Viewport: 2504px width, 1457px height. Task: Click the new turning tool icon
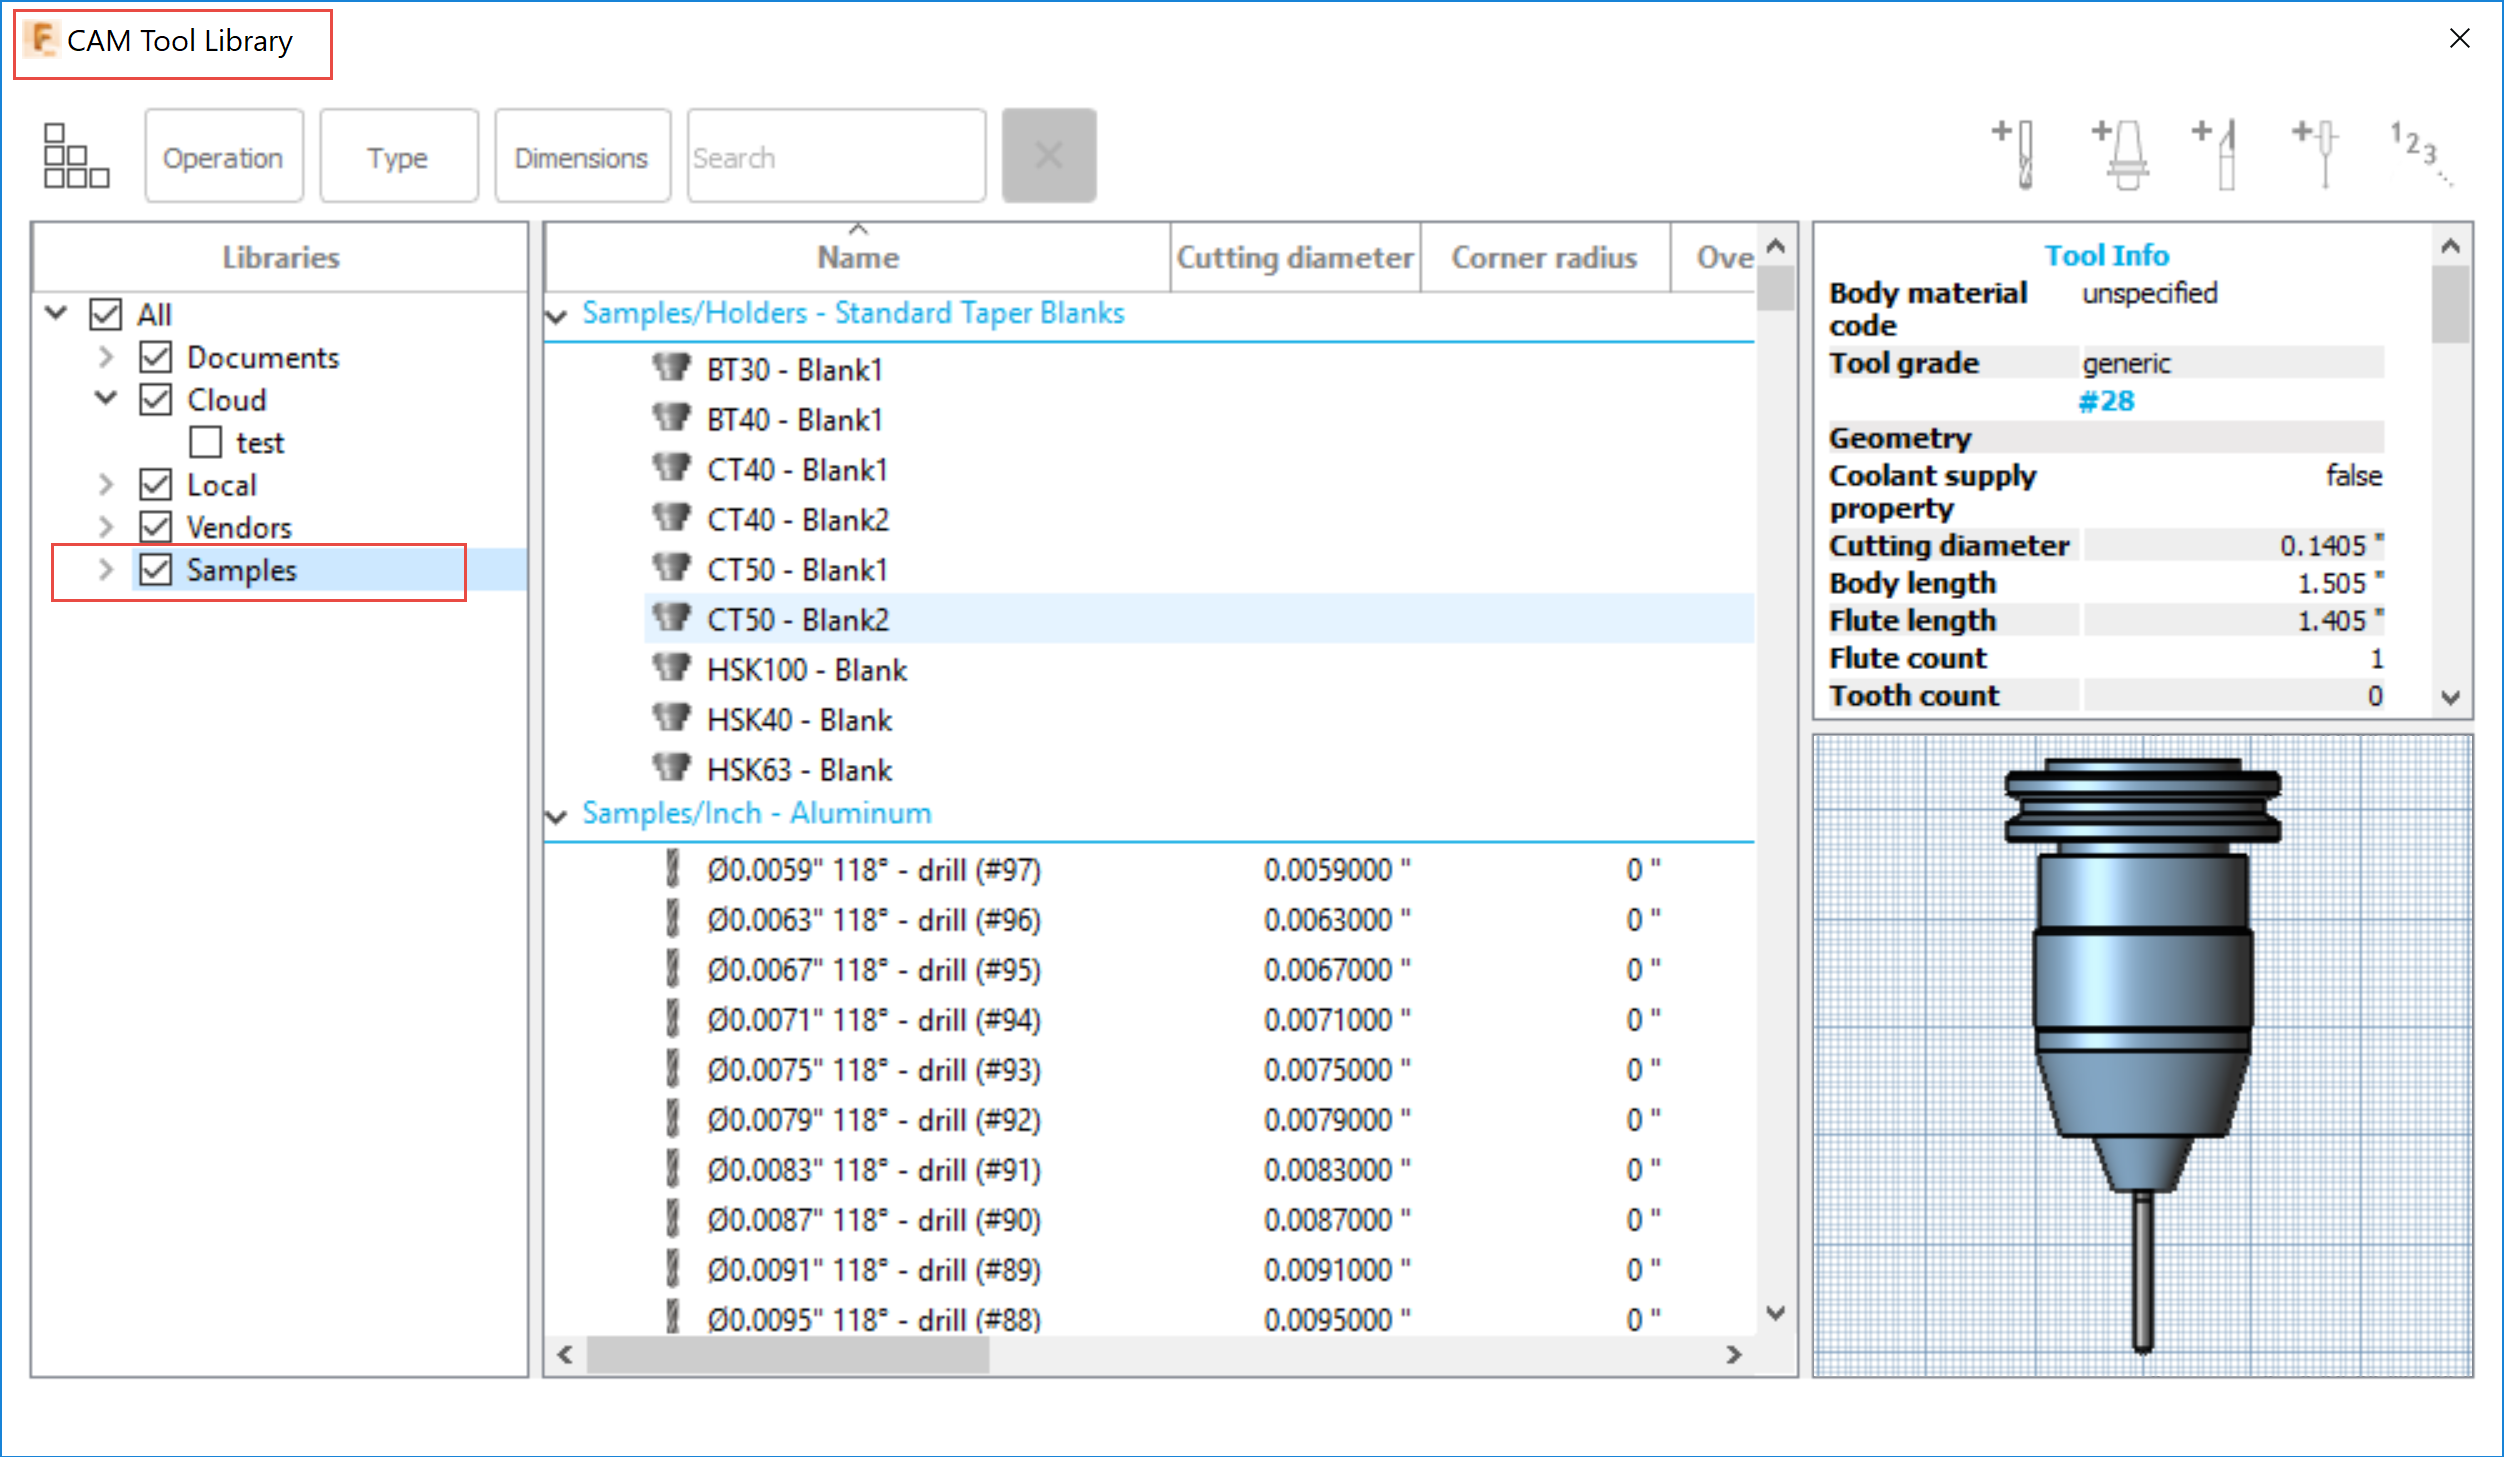pos(2217,154)
